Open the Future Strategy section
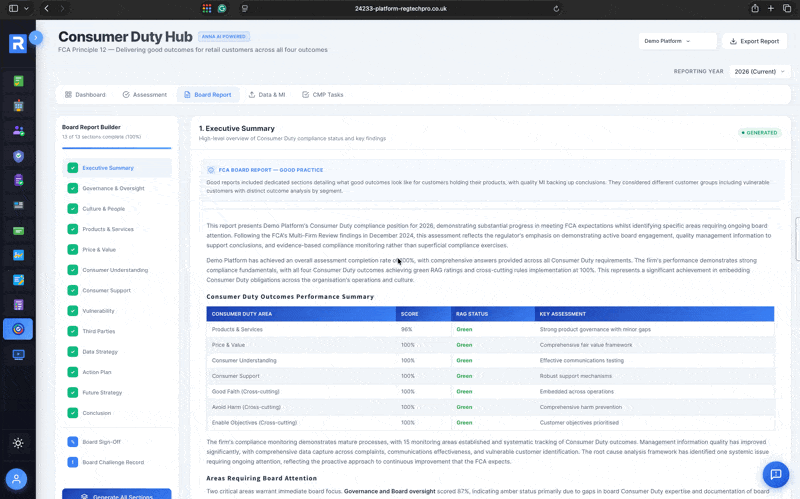800x499 pixels. (x=117, y=392)
